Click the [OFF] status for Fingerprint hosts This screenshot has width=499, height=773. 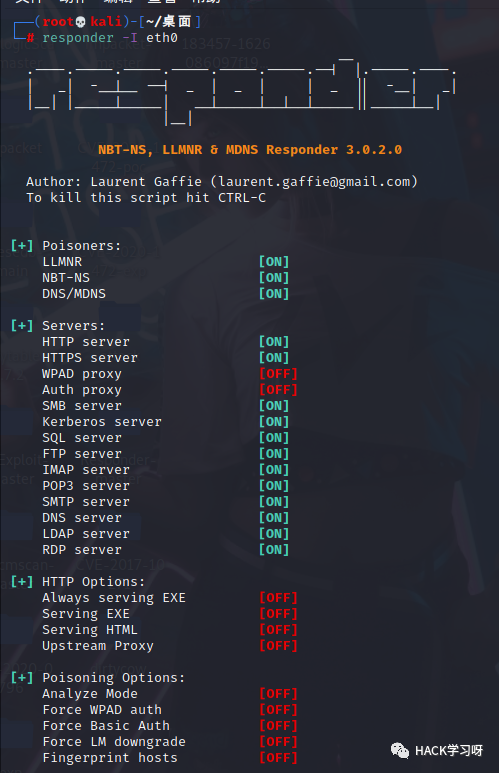(278, 758)
